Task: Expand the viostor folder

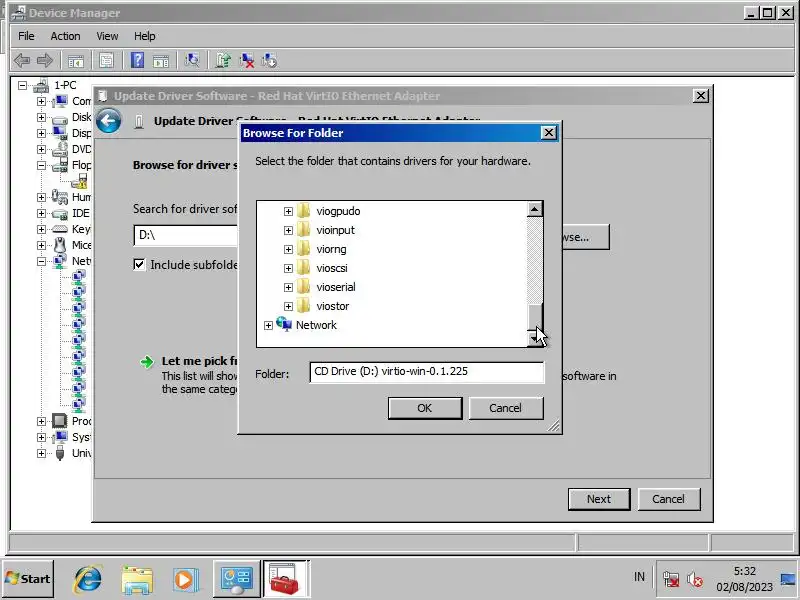Action: pyautogui.click(x=288, y=306)
